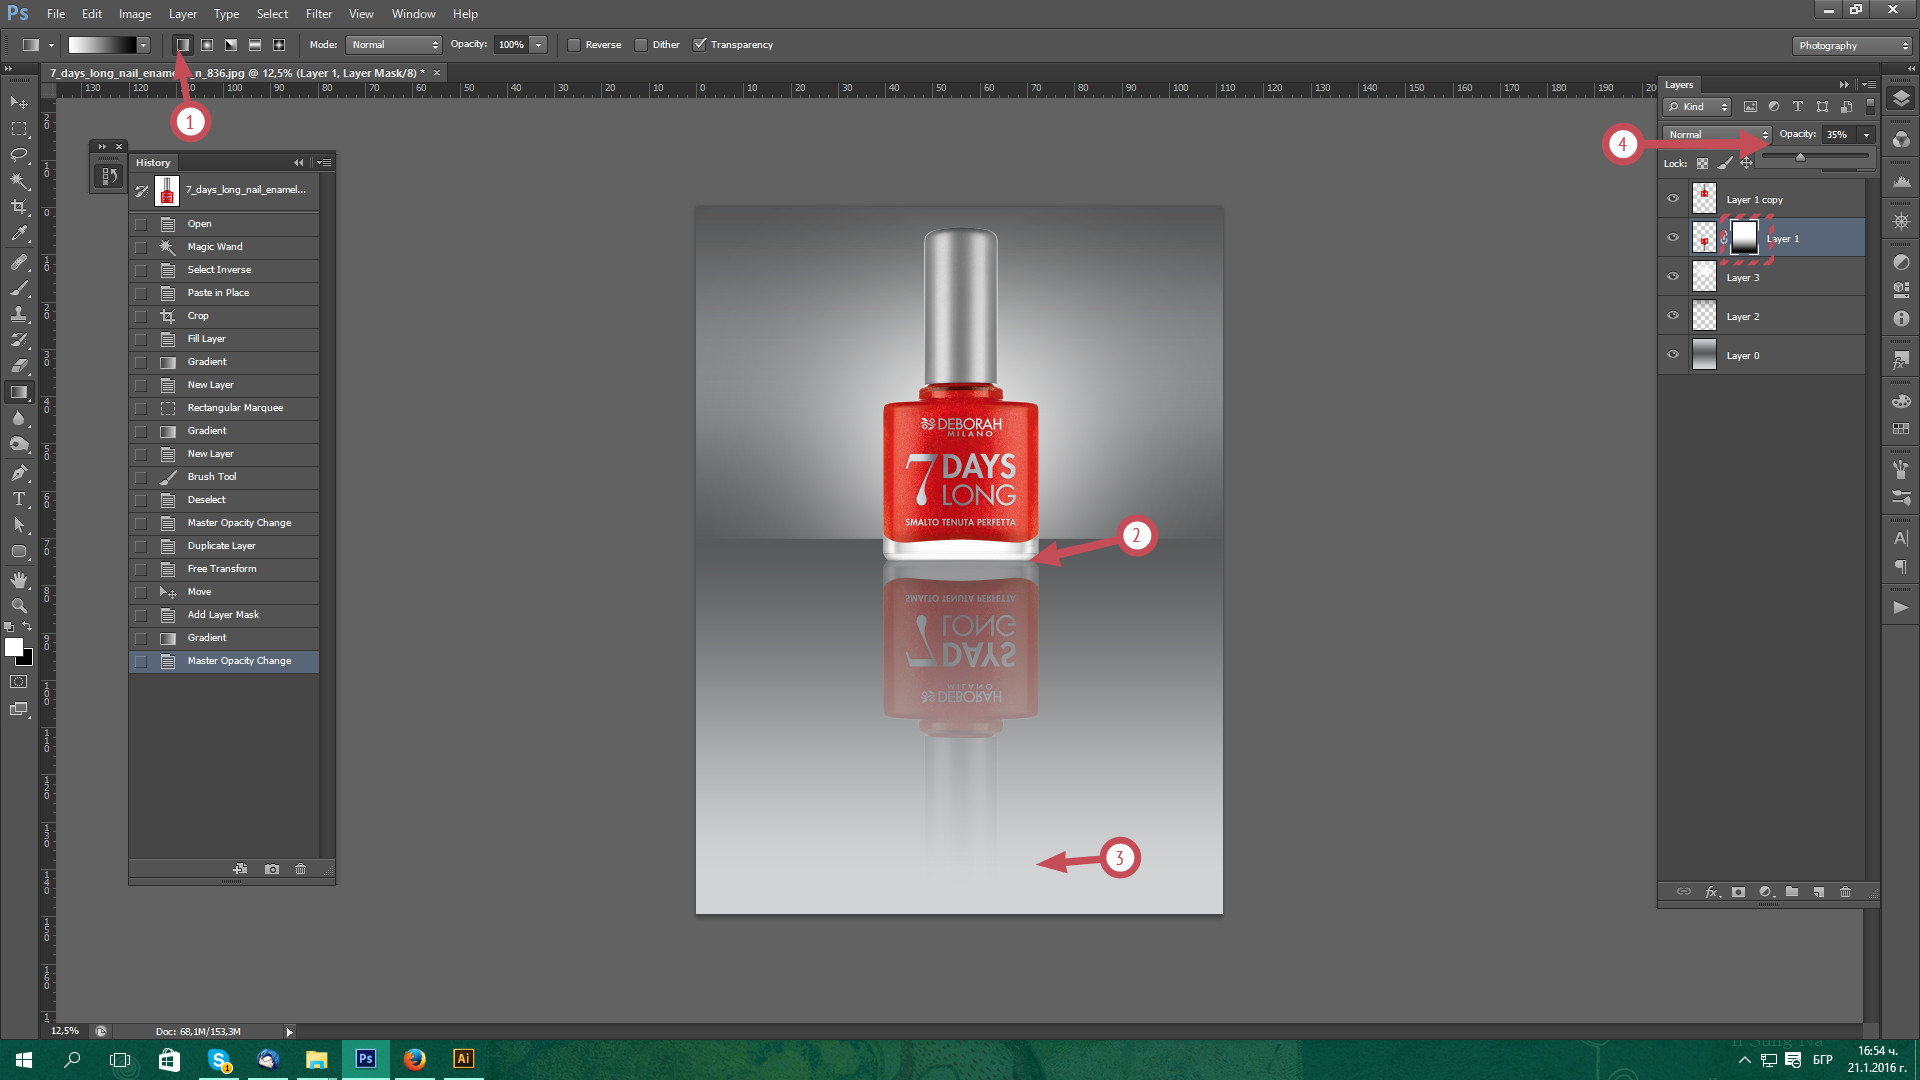The image size is (1920, 1080).
Task: Select the Hand tool
Action: coord(19,580)
